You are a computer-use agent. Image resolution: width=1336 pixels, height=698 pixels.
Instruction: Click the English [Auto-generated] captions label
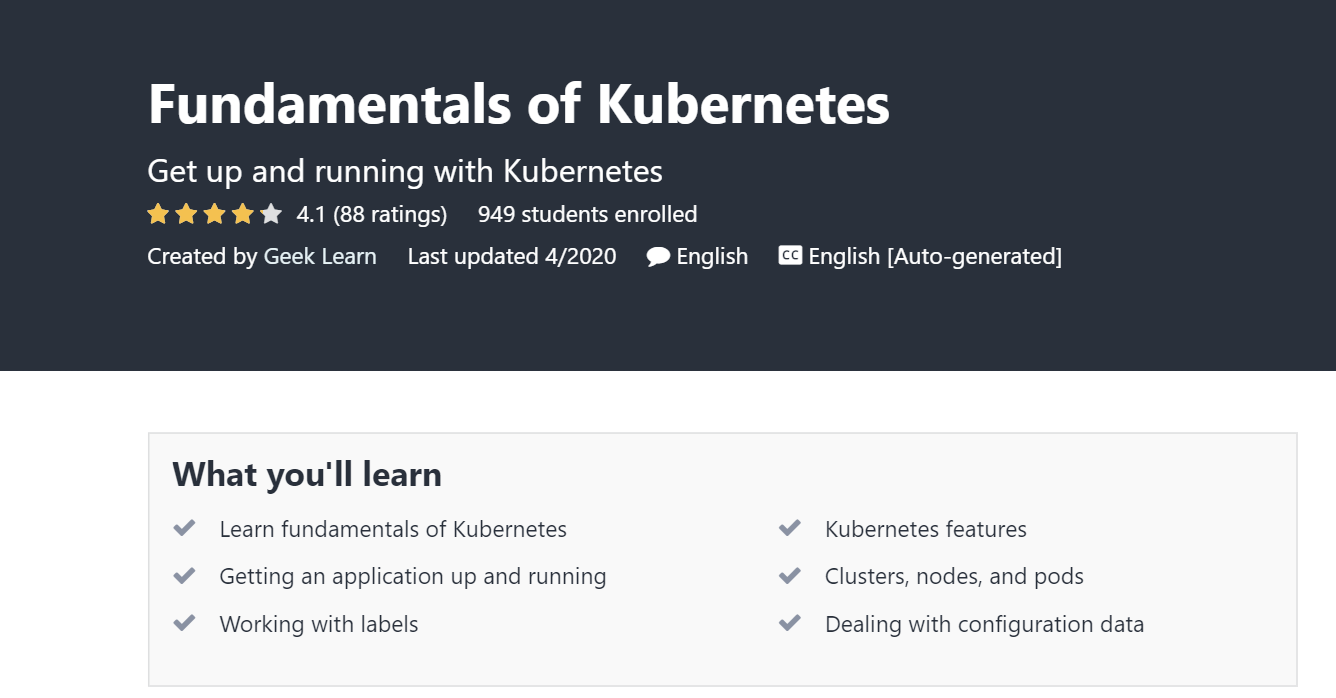[935, 257]
